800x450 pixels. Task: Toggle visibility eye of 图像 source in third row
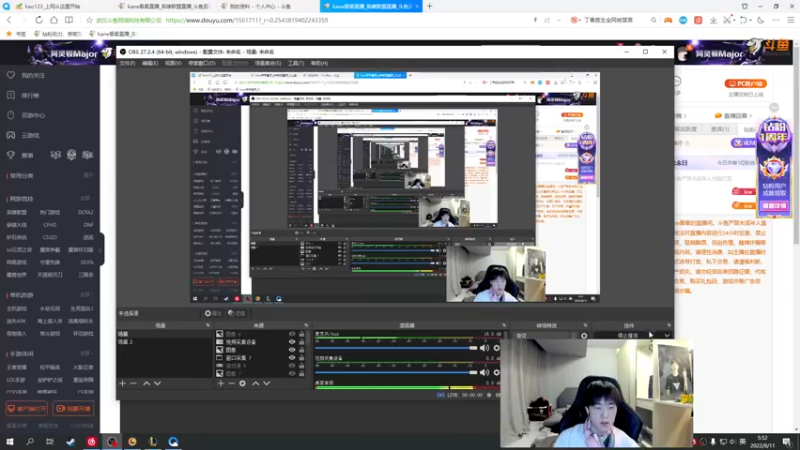[292, 350]
